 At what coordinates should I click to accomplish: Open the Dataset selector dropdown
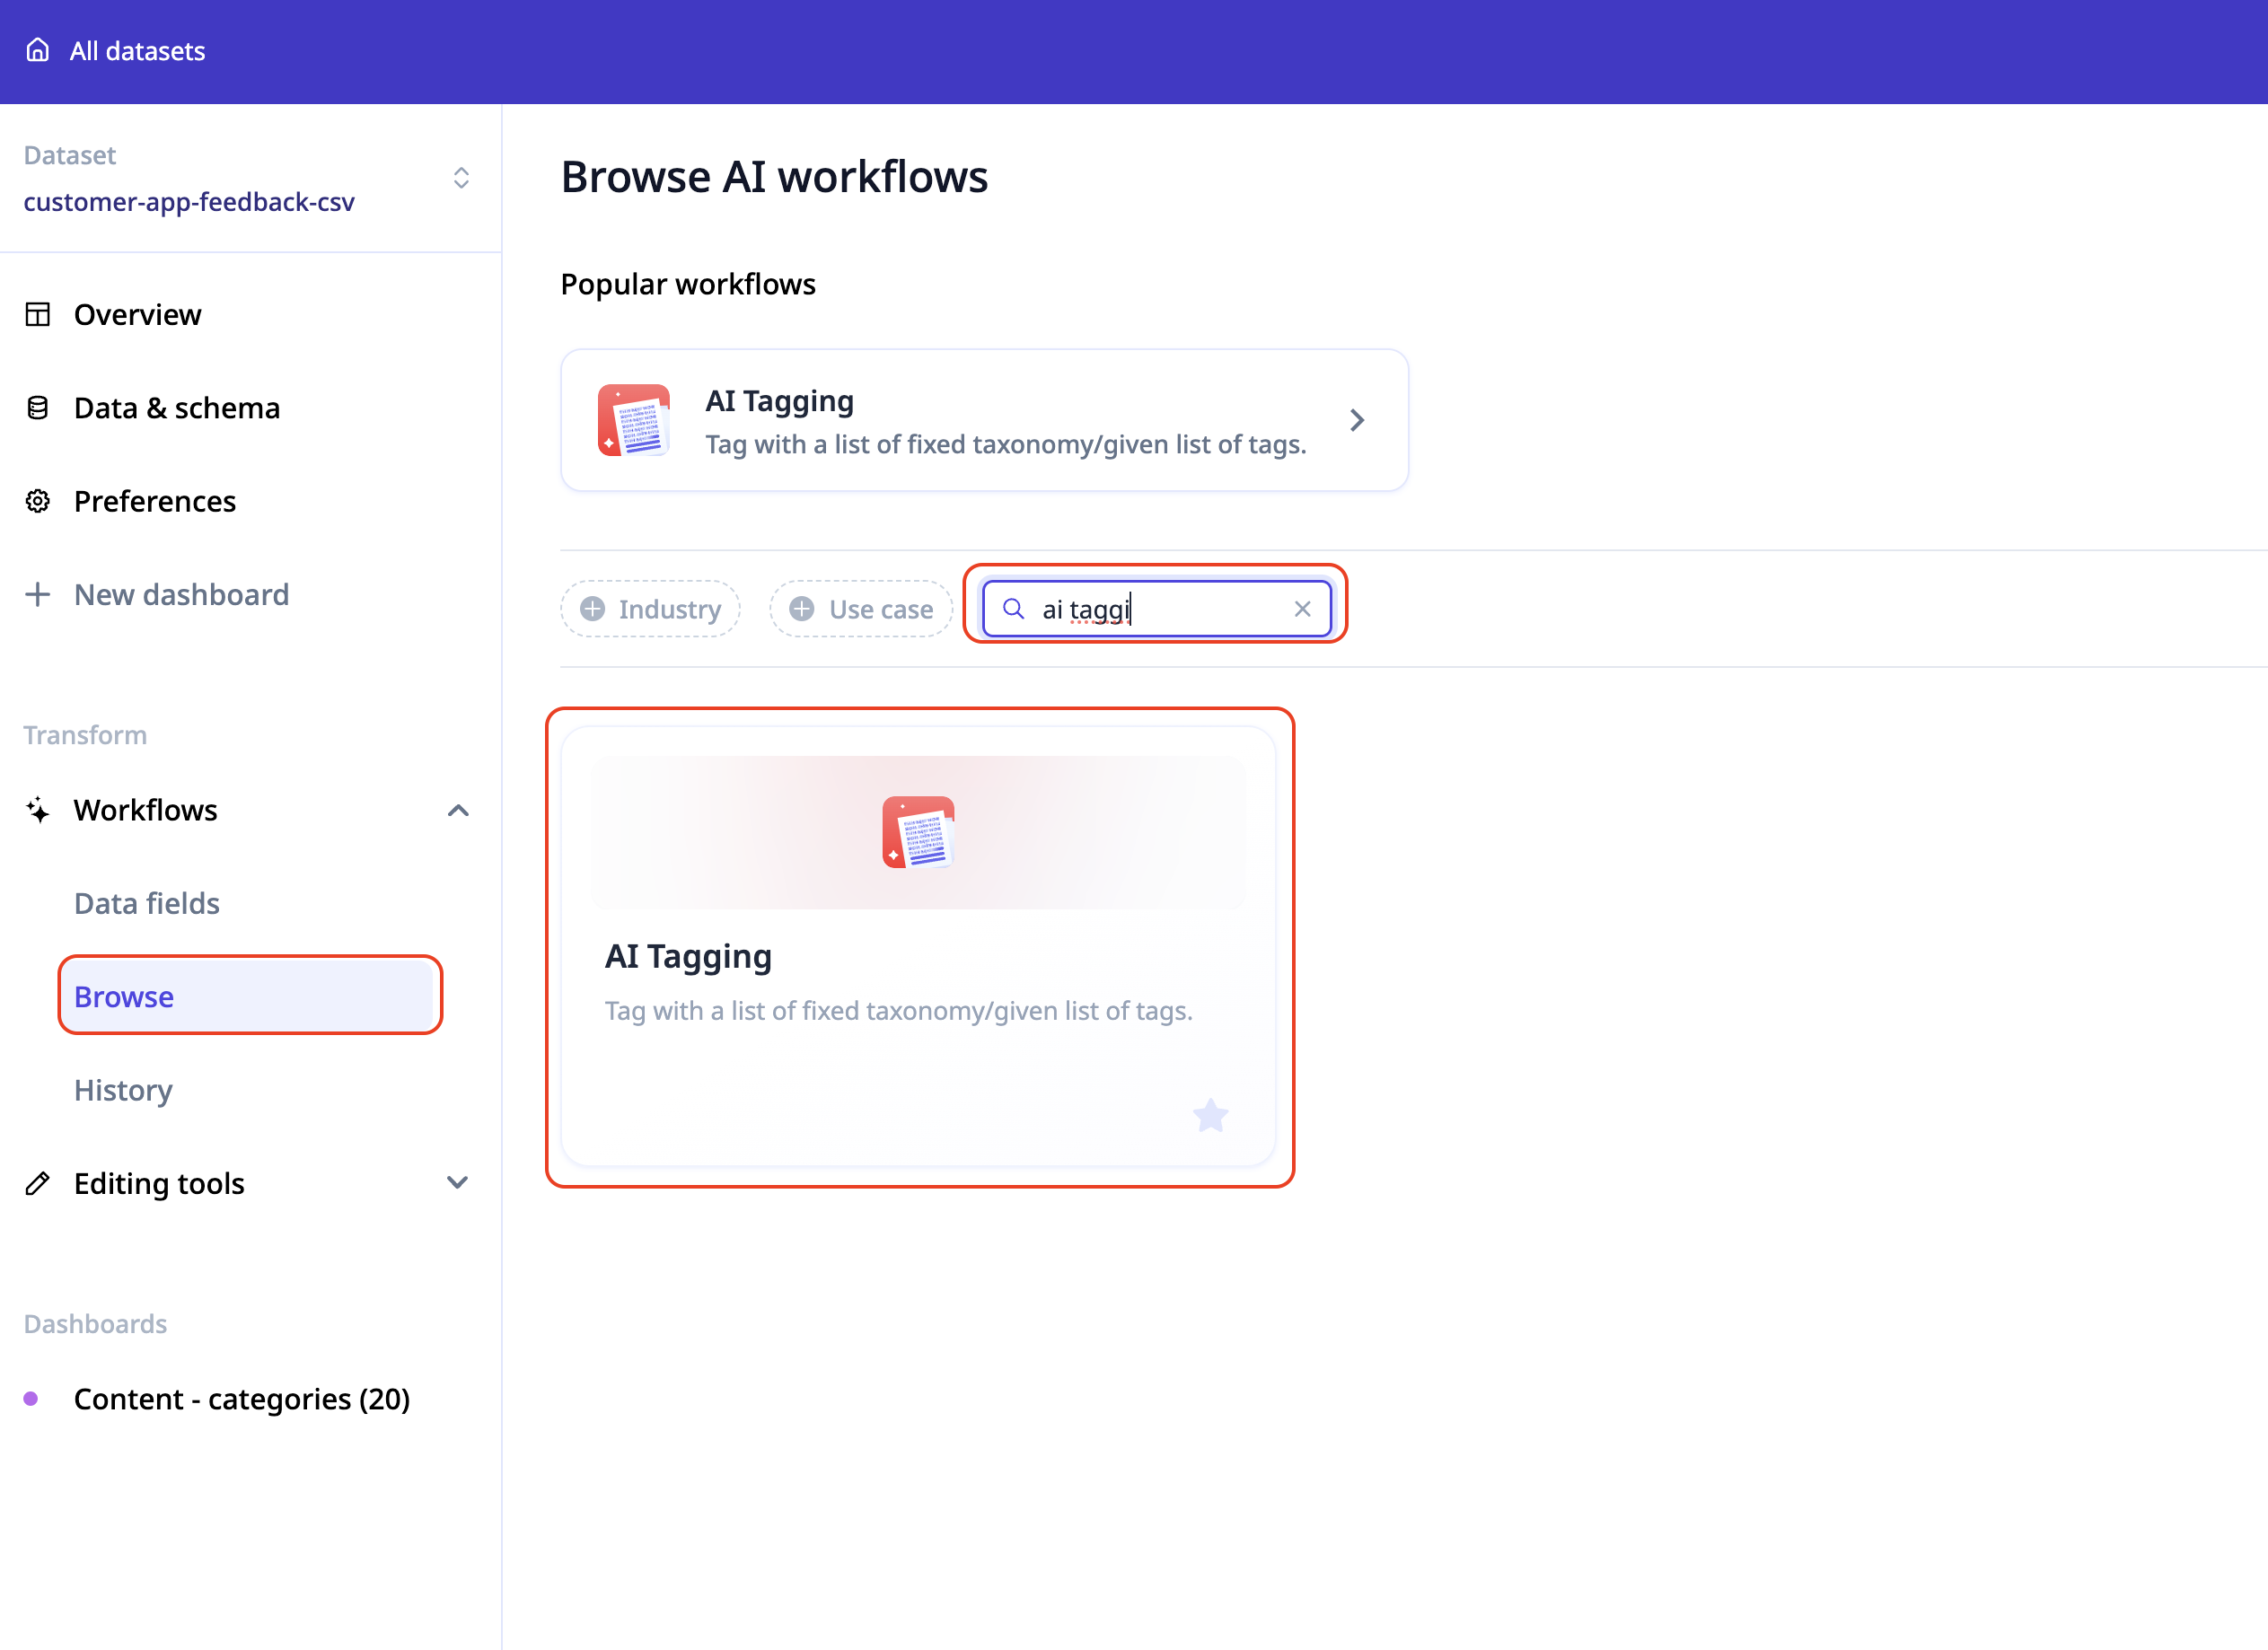[x=461, y=178]
